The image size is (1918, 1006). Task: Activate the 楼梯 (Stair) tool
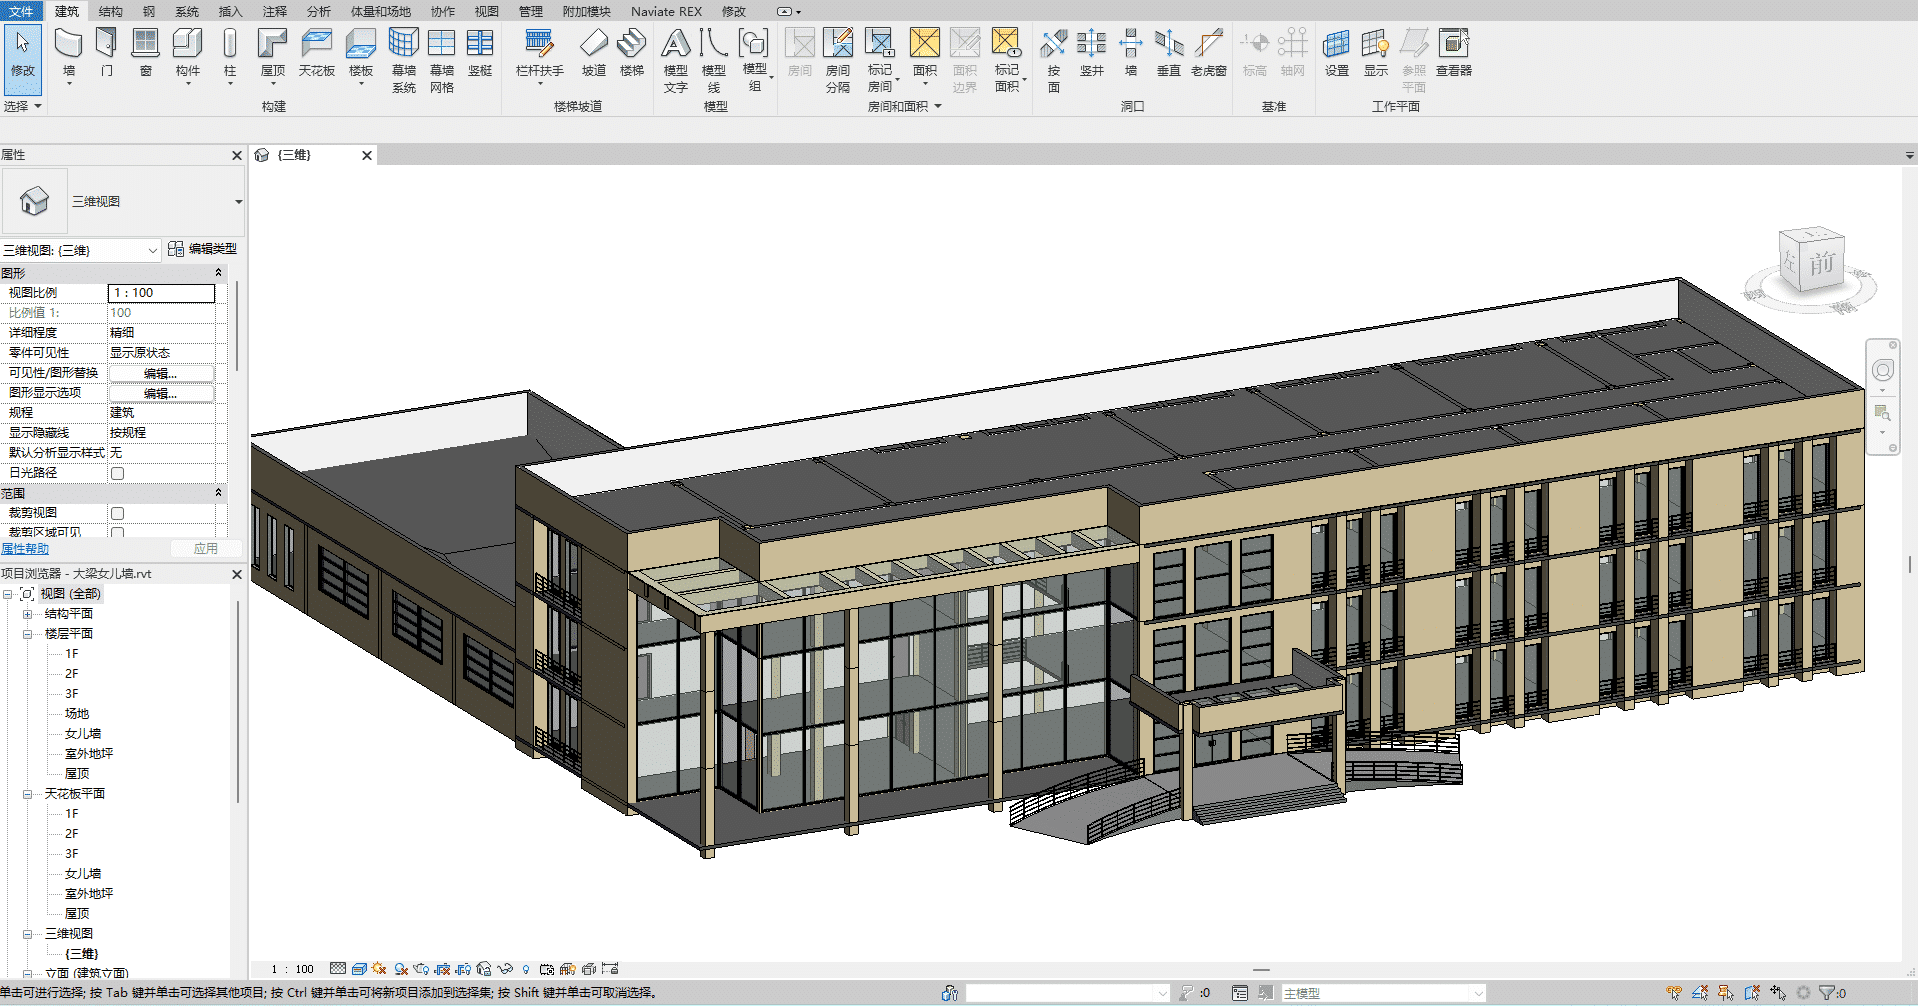point(631,46)
